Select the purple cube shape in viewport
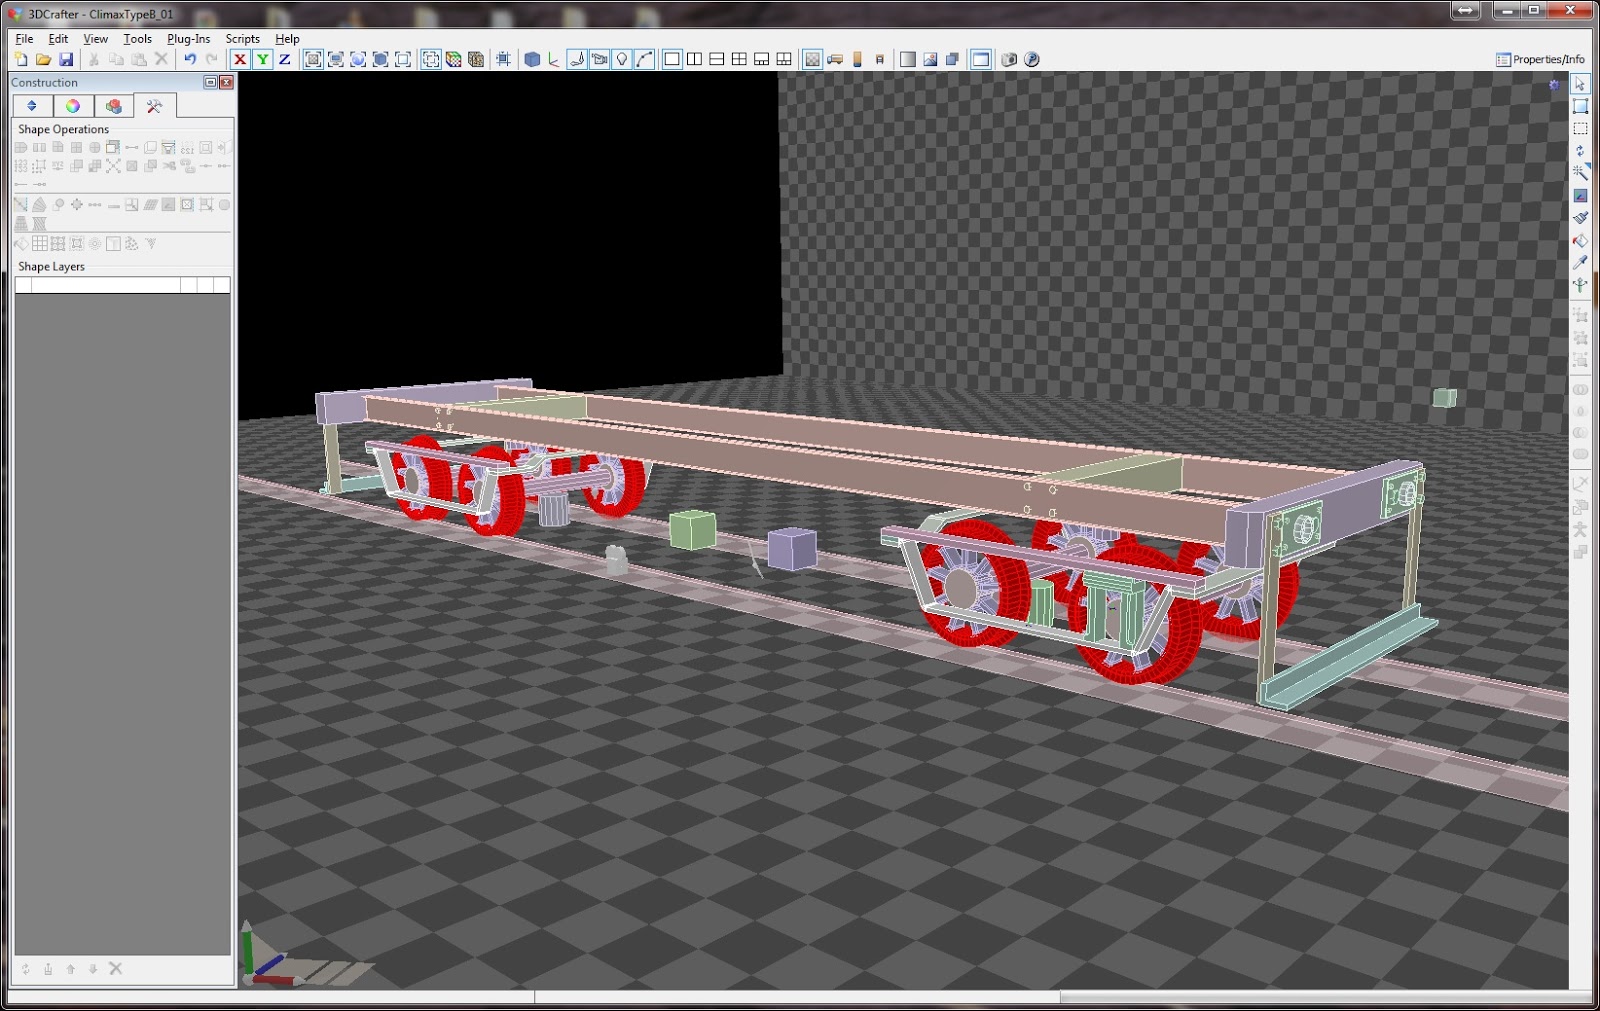The image size is (1600, 1011). (792, 548)
